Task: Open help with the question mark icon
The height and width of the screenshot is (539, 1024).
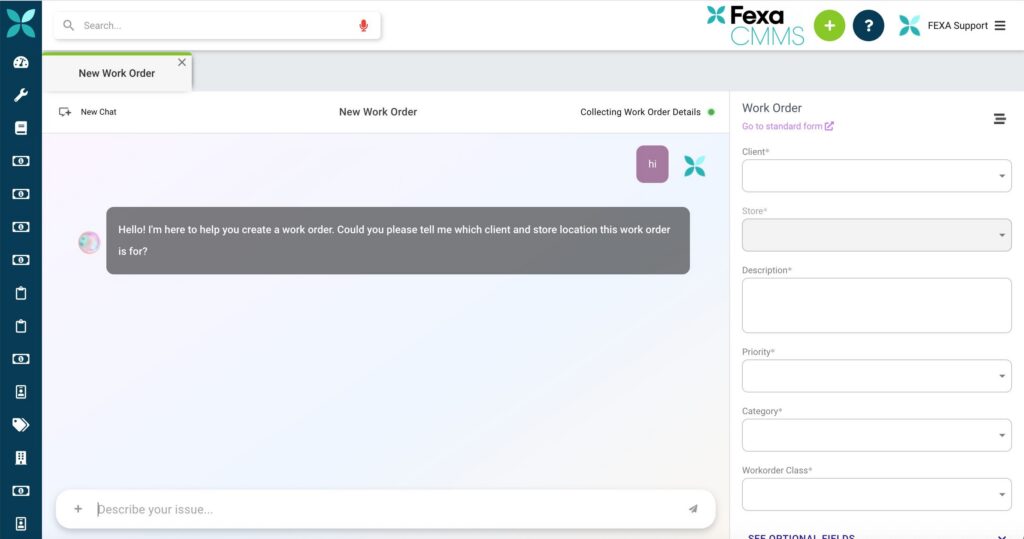Action: pyautogui.click(x=868, y=25)
